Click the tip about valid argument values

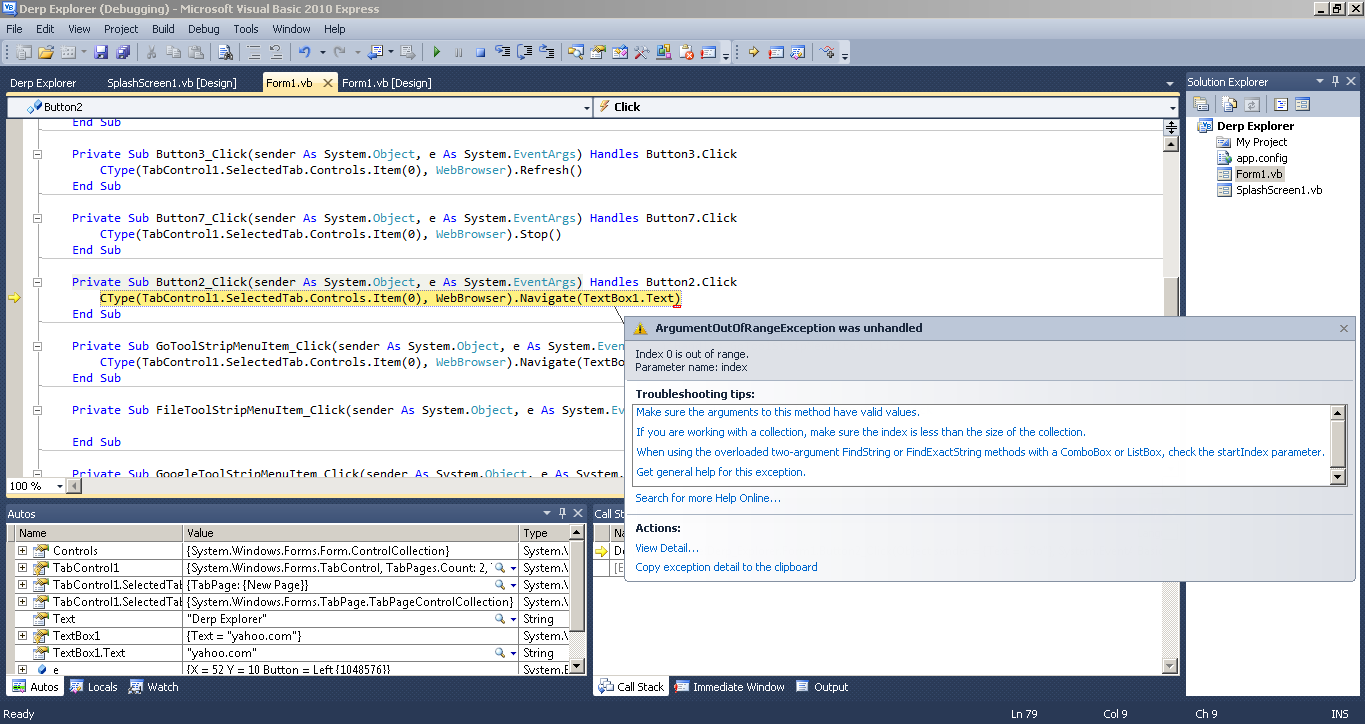pyautogui.click(x=778, y=412)
